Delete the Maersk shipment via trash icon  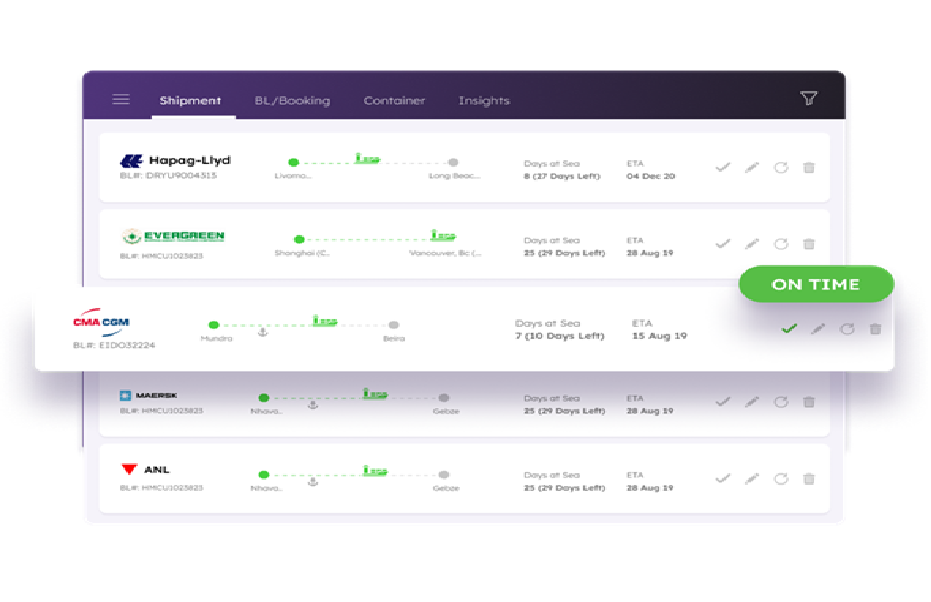(809, 402)
